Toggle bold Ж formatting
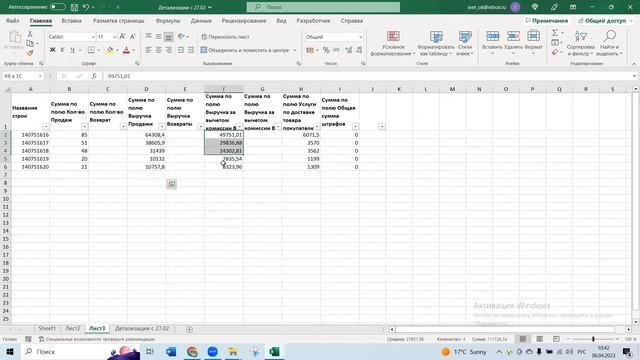The height and width of the screenshot is (360, 640). [52, 50]
